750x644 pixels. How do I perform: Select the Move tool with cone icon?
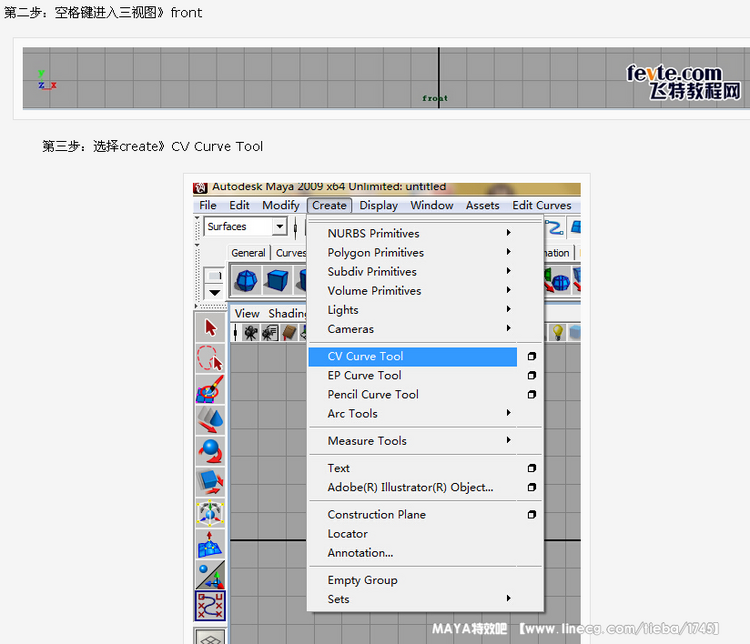point(210,420)
